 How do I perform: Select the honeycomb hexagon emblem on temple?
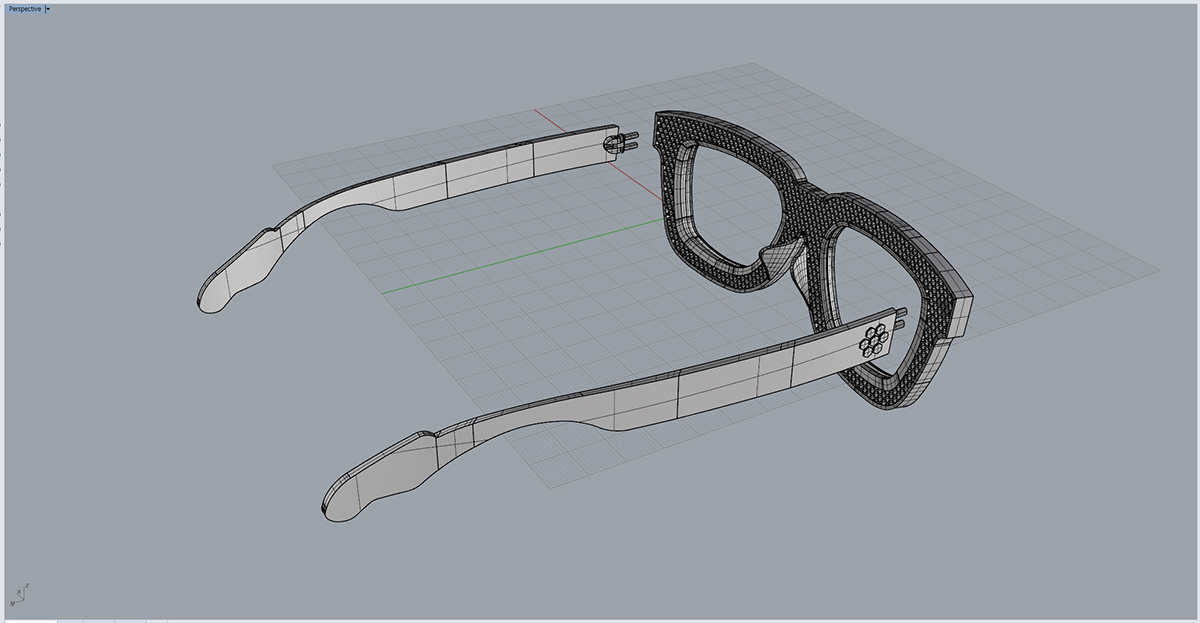pyautogui.click(x=875, y=340)
